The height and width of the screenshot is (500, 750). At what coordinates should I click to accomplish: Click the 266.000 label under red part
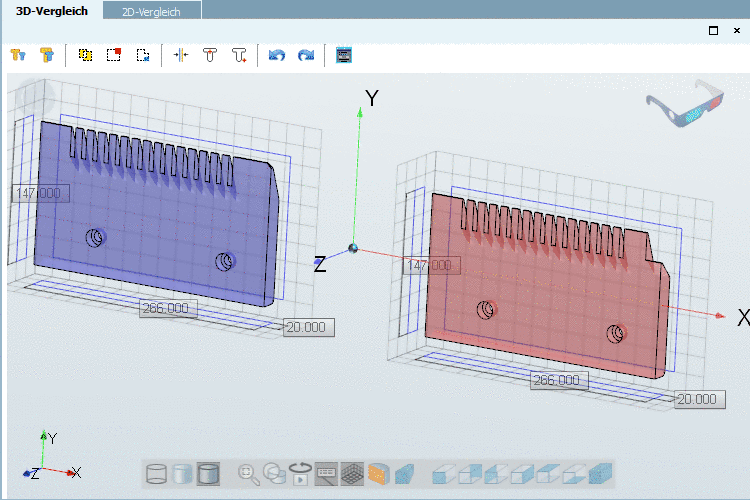coord(559,380)
